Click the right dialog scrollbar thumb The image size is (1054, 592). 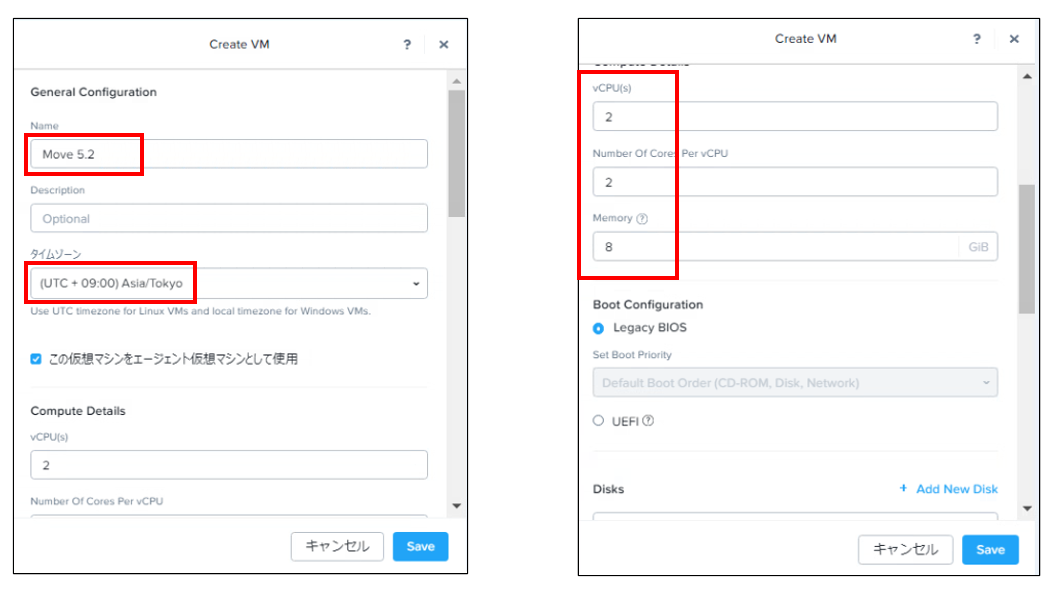pyautogui.click(x=1027, y=249)
